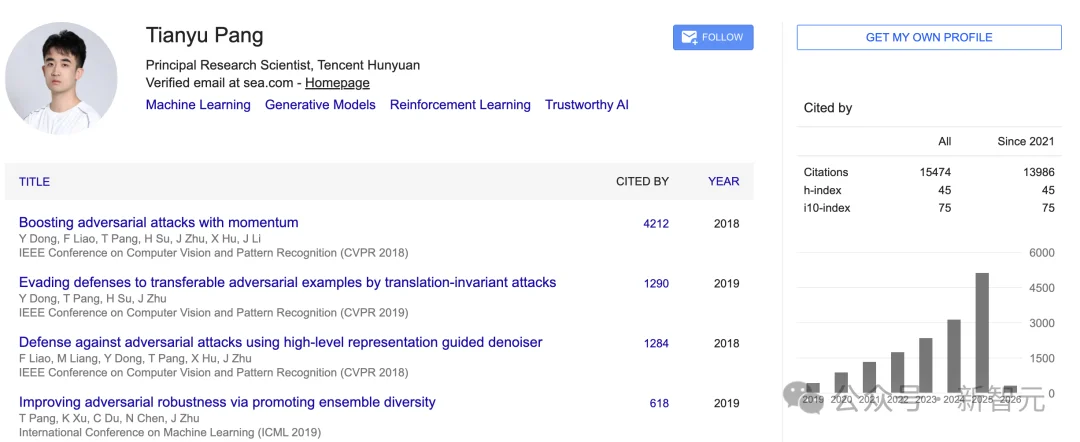
Task: Open the high-level representation guided denoiser paper
Action: (x=280, y=343)
